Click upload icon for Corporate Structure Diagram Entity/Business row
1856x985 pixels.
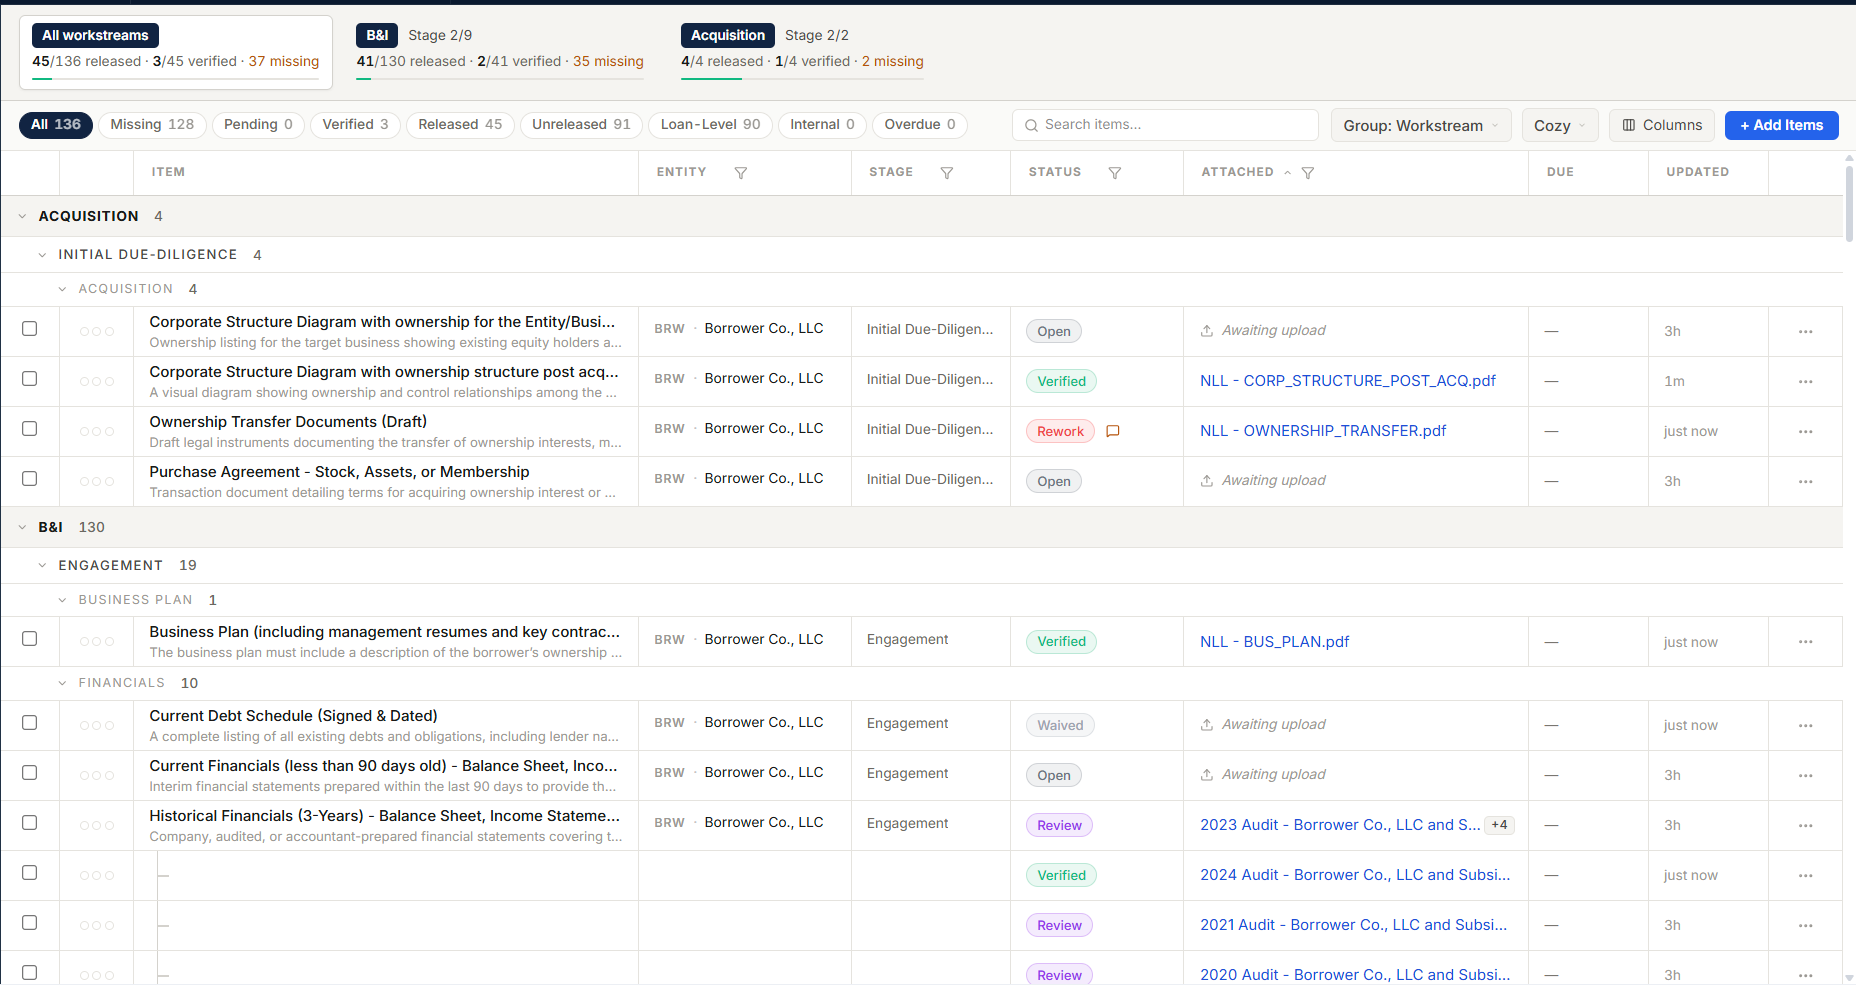[x=1207, y=331]
